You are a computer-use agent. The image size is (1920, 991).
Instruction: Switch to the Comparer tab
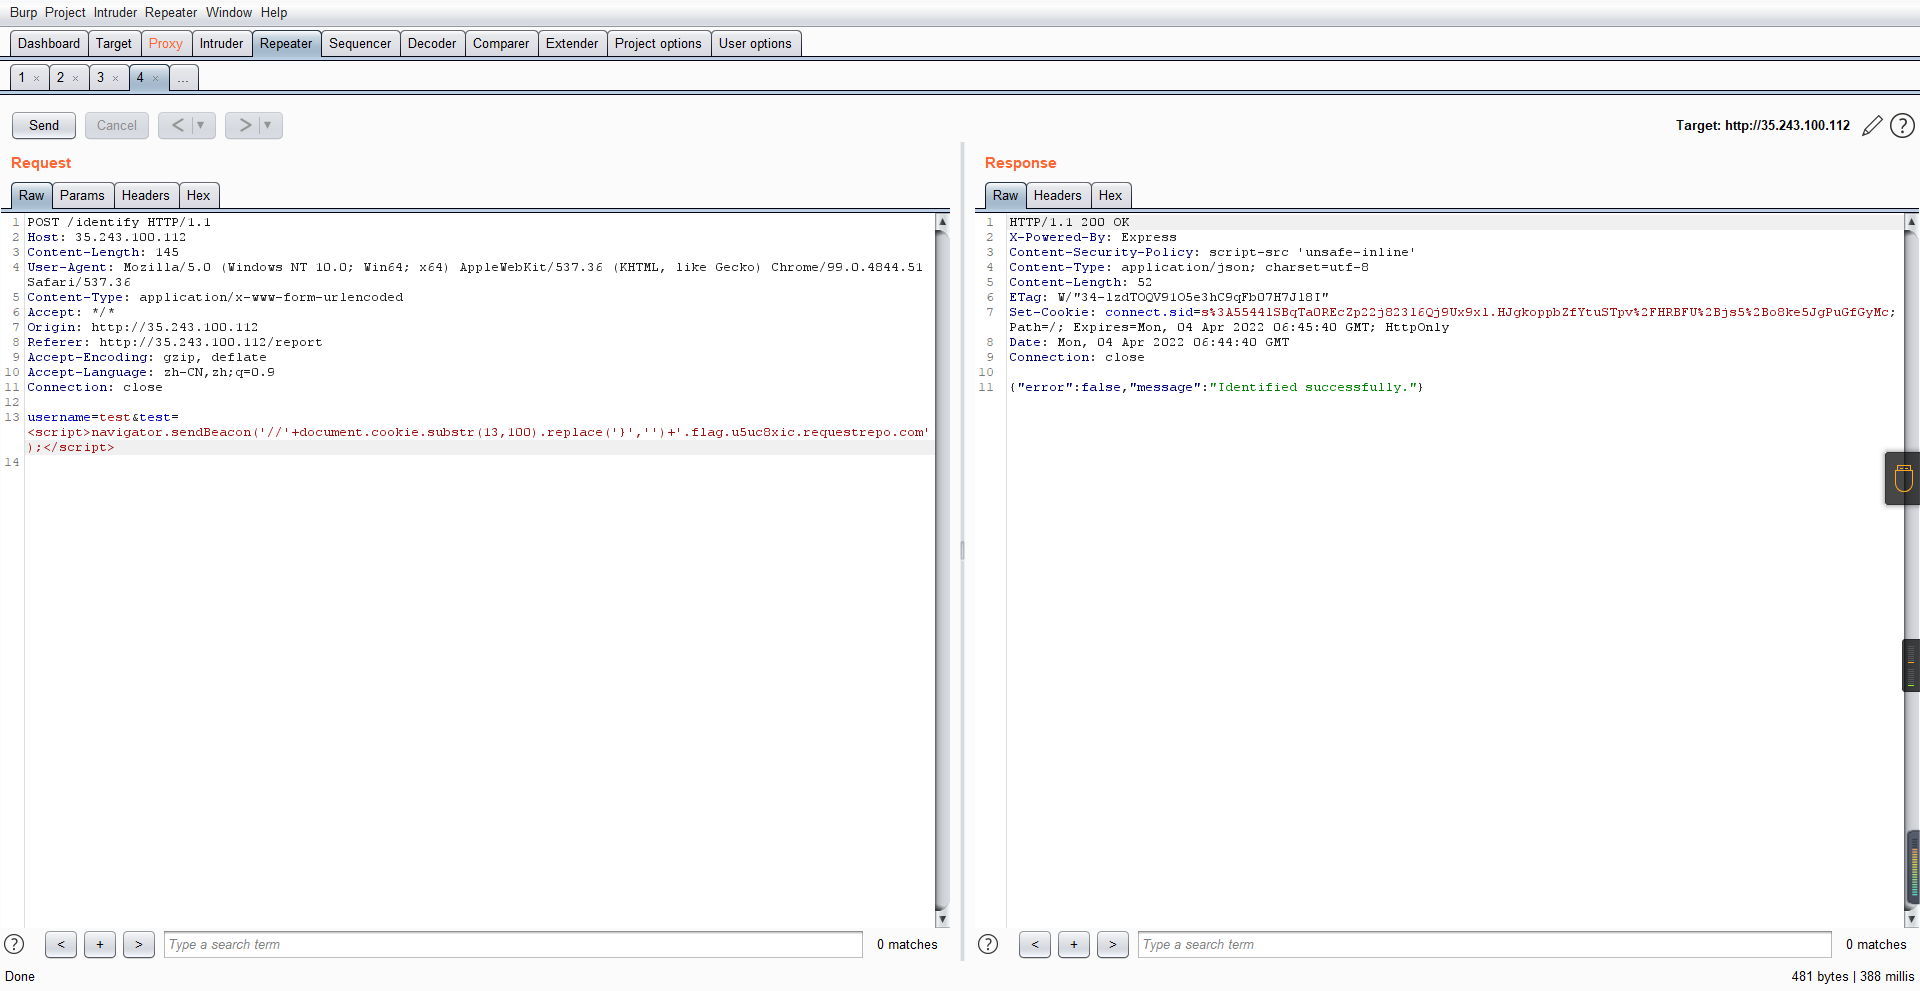tap(501, 43)
